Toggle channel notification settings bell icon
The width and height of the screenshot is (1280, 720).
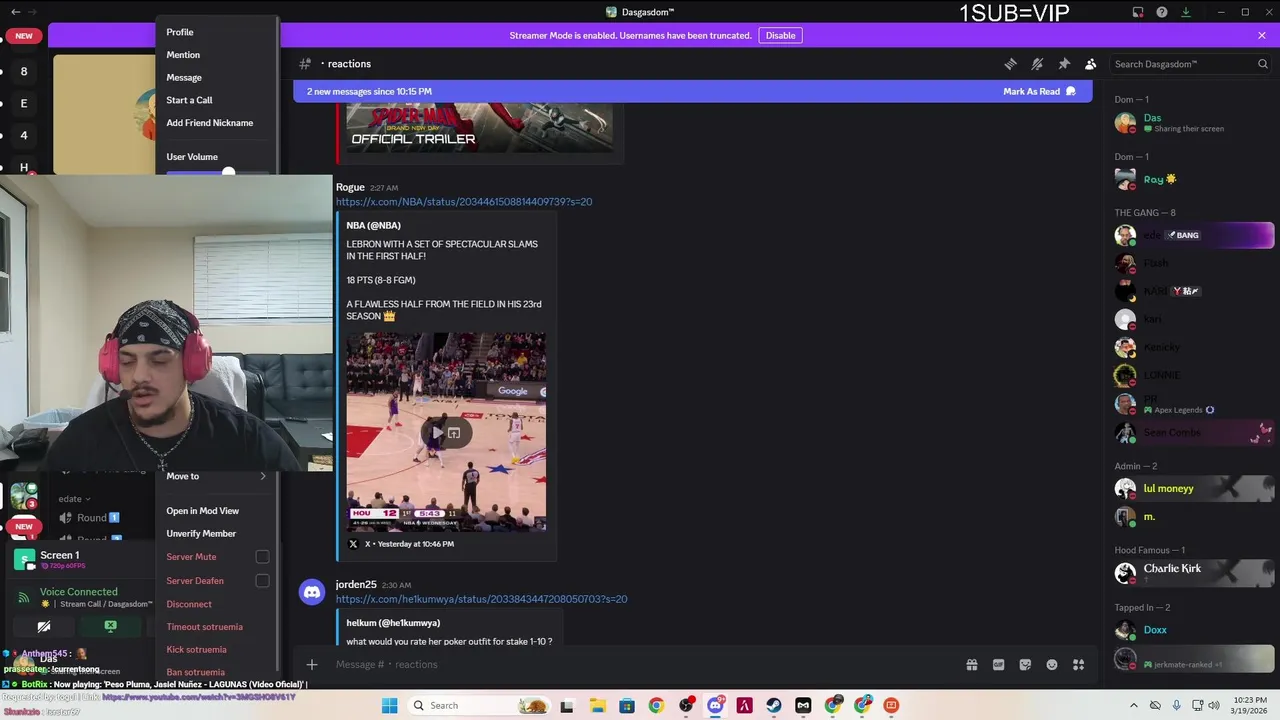click(x=1037, y=64)
